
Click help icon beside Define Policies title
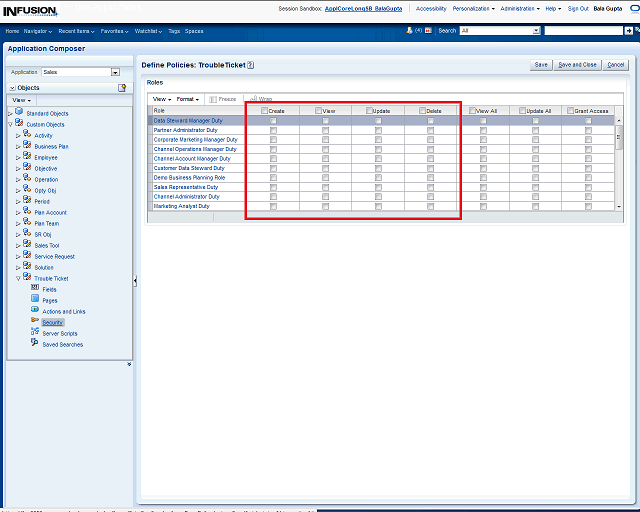click(x=251, y=65)
